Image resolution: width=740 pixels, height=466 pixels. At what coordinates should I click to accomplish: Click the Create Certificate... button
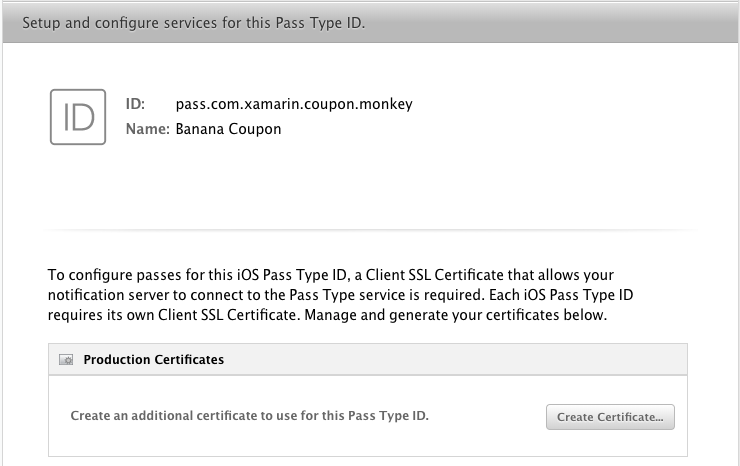(x=610, y=417)
